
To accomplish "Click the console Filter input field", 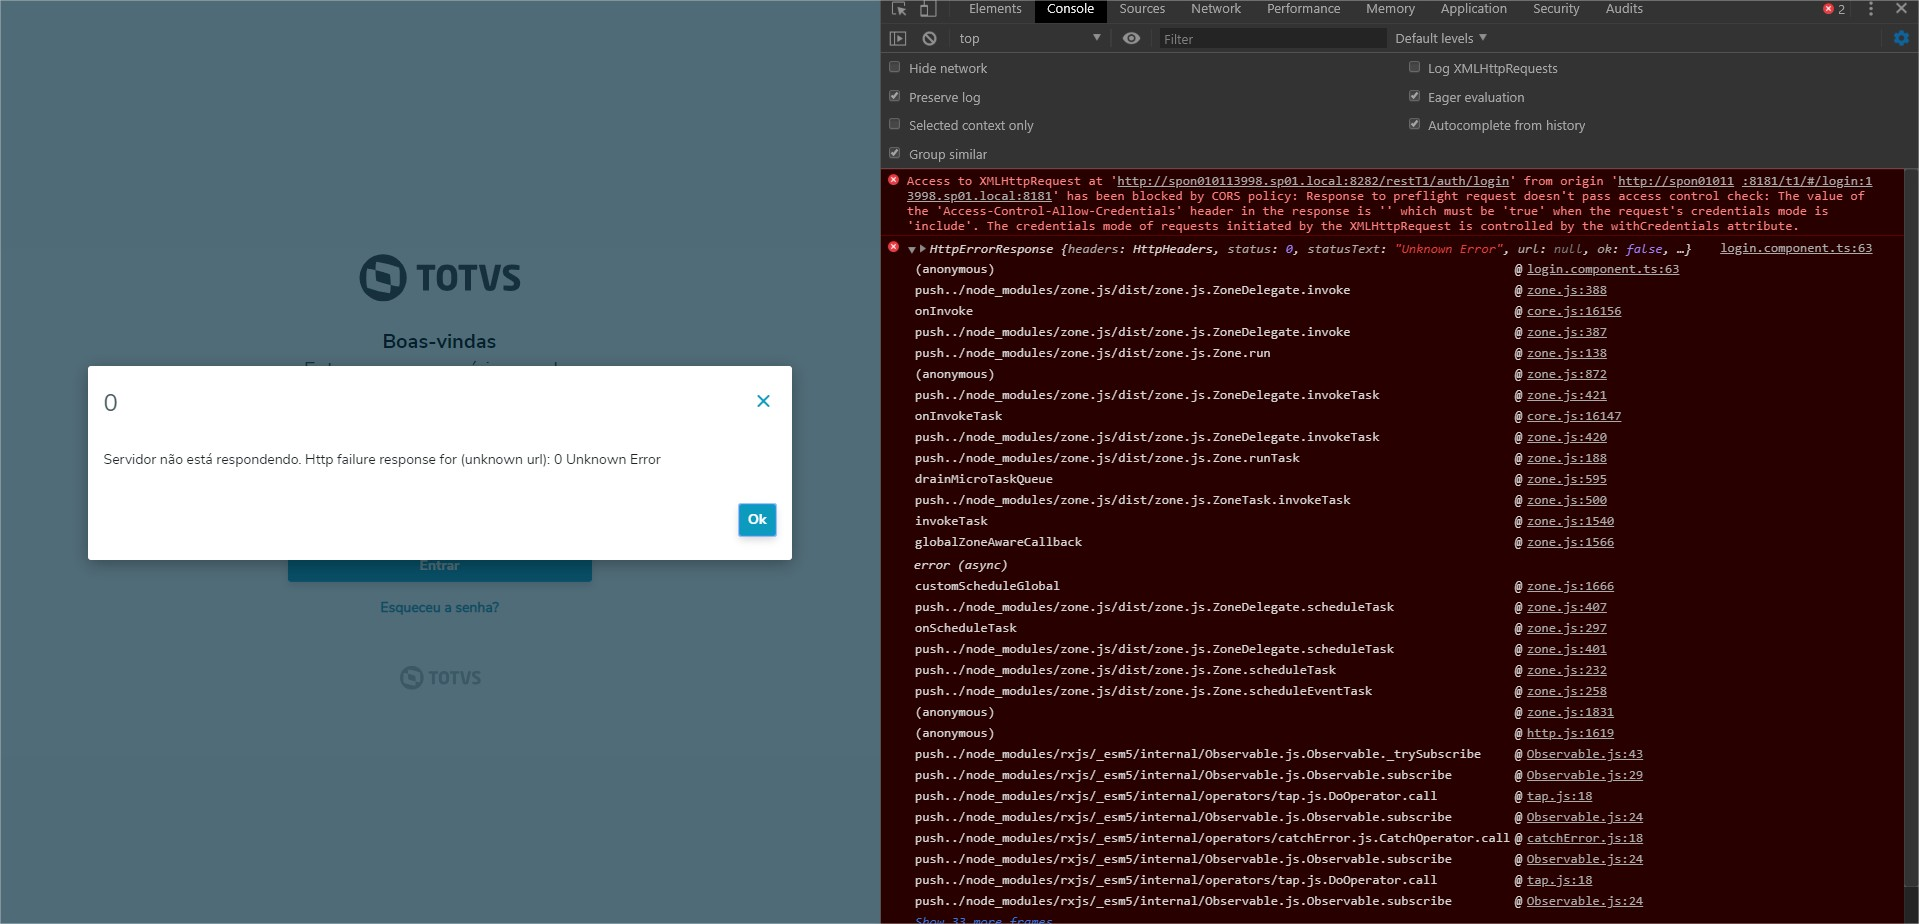I will point(1271,39).
